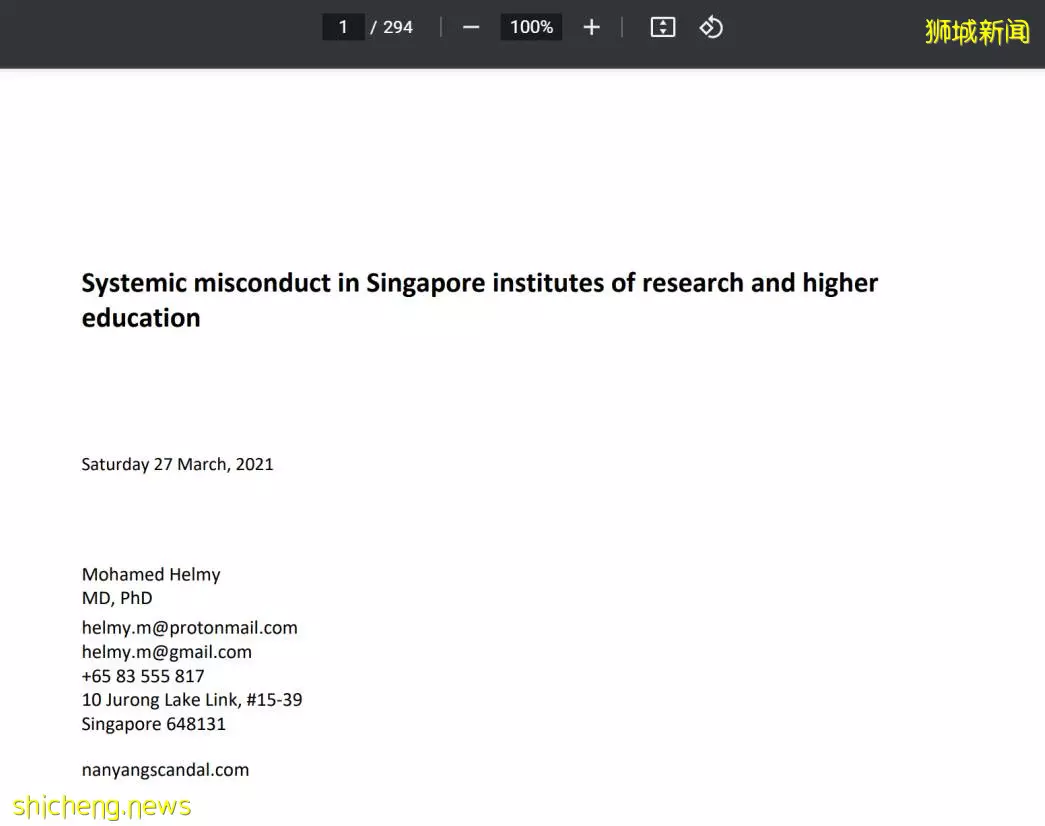The width and height of the screenshot is (1045, 826).
Task: Click the "MD, PhD" credentials line
Action: click(117, 598)
